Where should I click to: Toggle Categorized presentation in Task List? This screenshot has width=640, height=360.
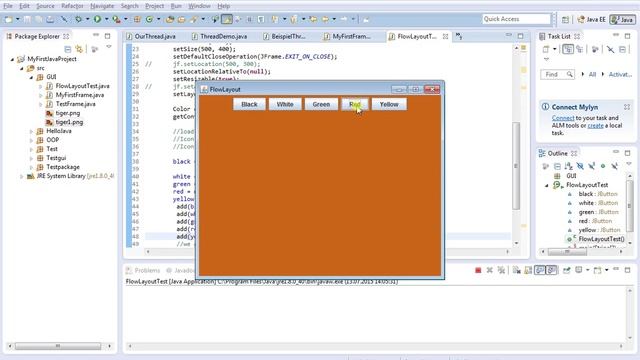pos(568,49)
